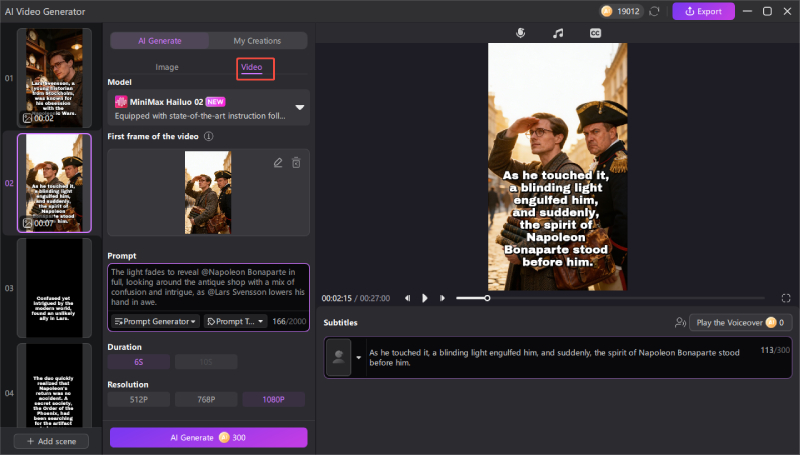Edit the first frame image with pencil icon
Image resolution: width=800 pixels, height=455 pixels.
278,162
